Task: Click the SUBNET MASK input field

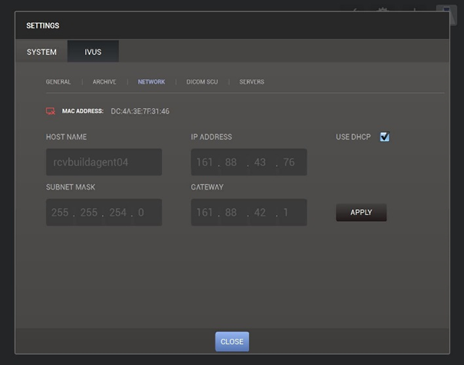Action: [104, 212]
